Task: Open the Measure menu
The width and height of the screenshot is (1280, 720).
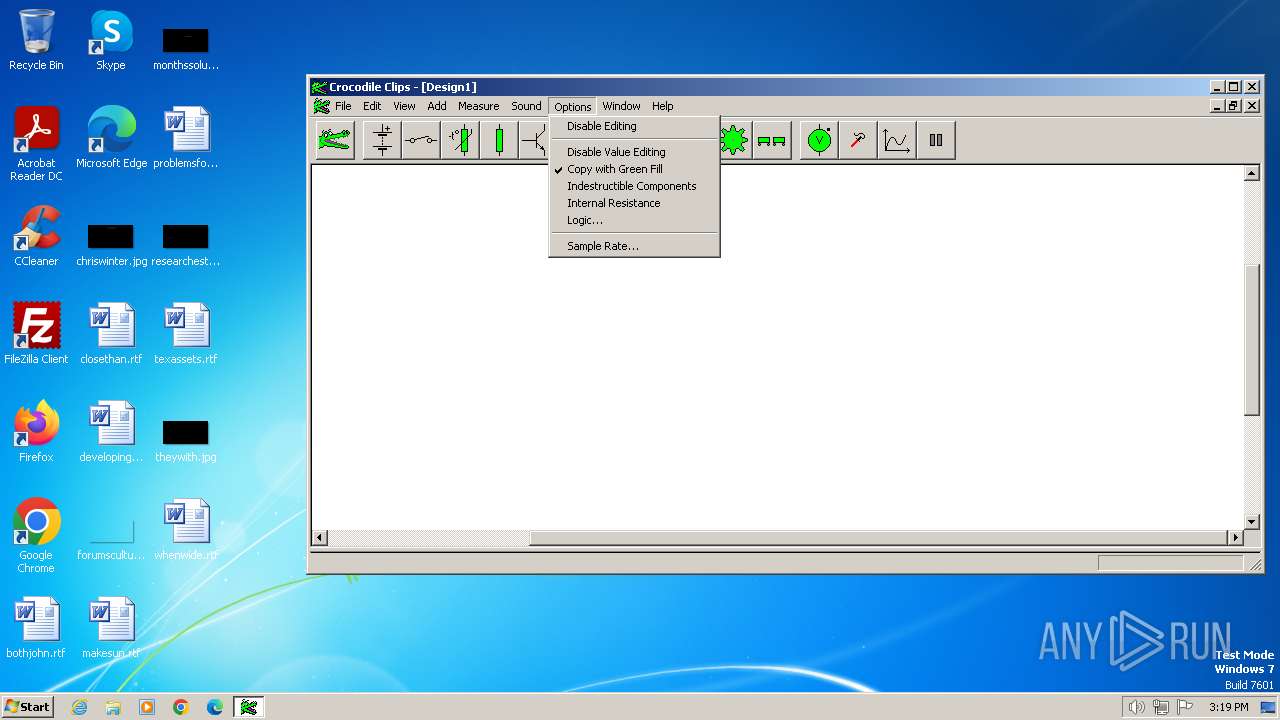Action: click(x=478, y=106)
